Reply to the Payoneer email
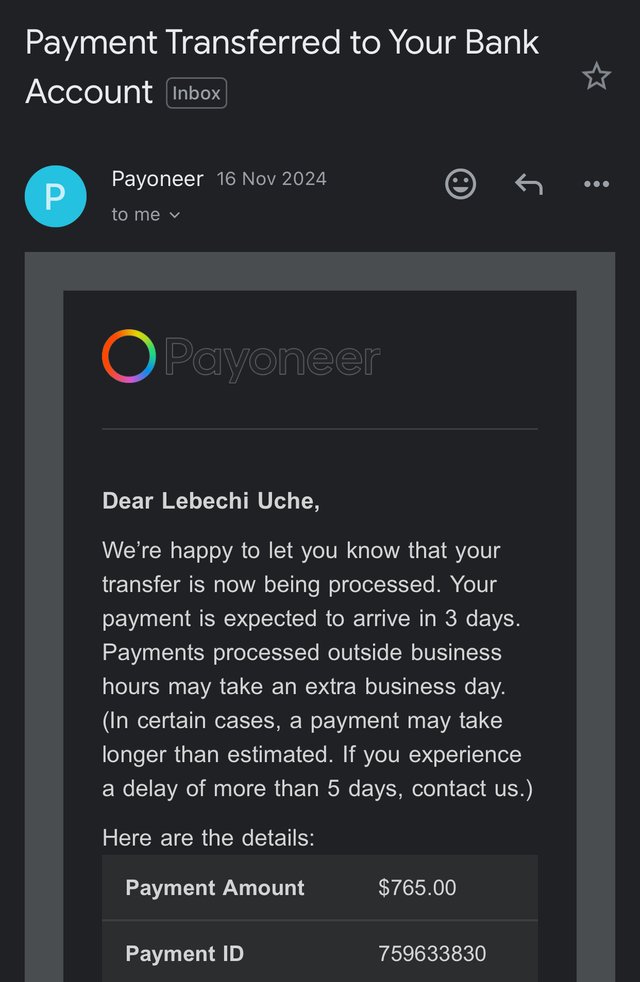This screenshot has height=982, width=640. point(529,184)
